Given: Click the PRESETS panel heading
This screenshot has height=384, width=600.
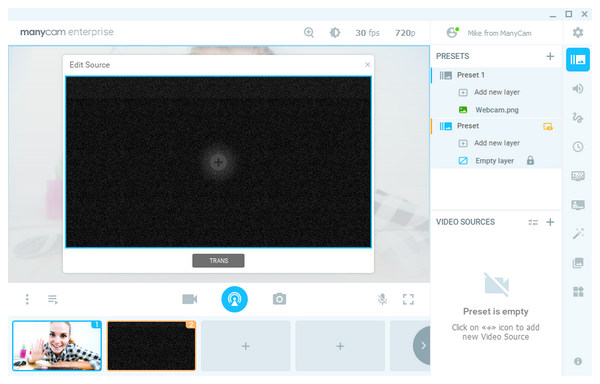Looking at the screenshot, I should 452,56.
